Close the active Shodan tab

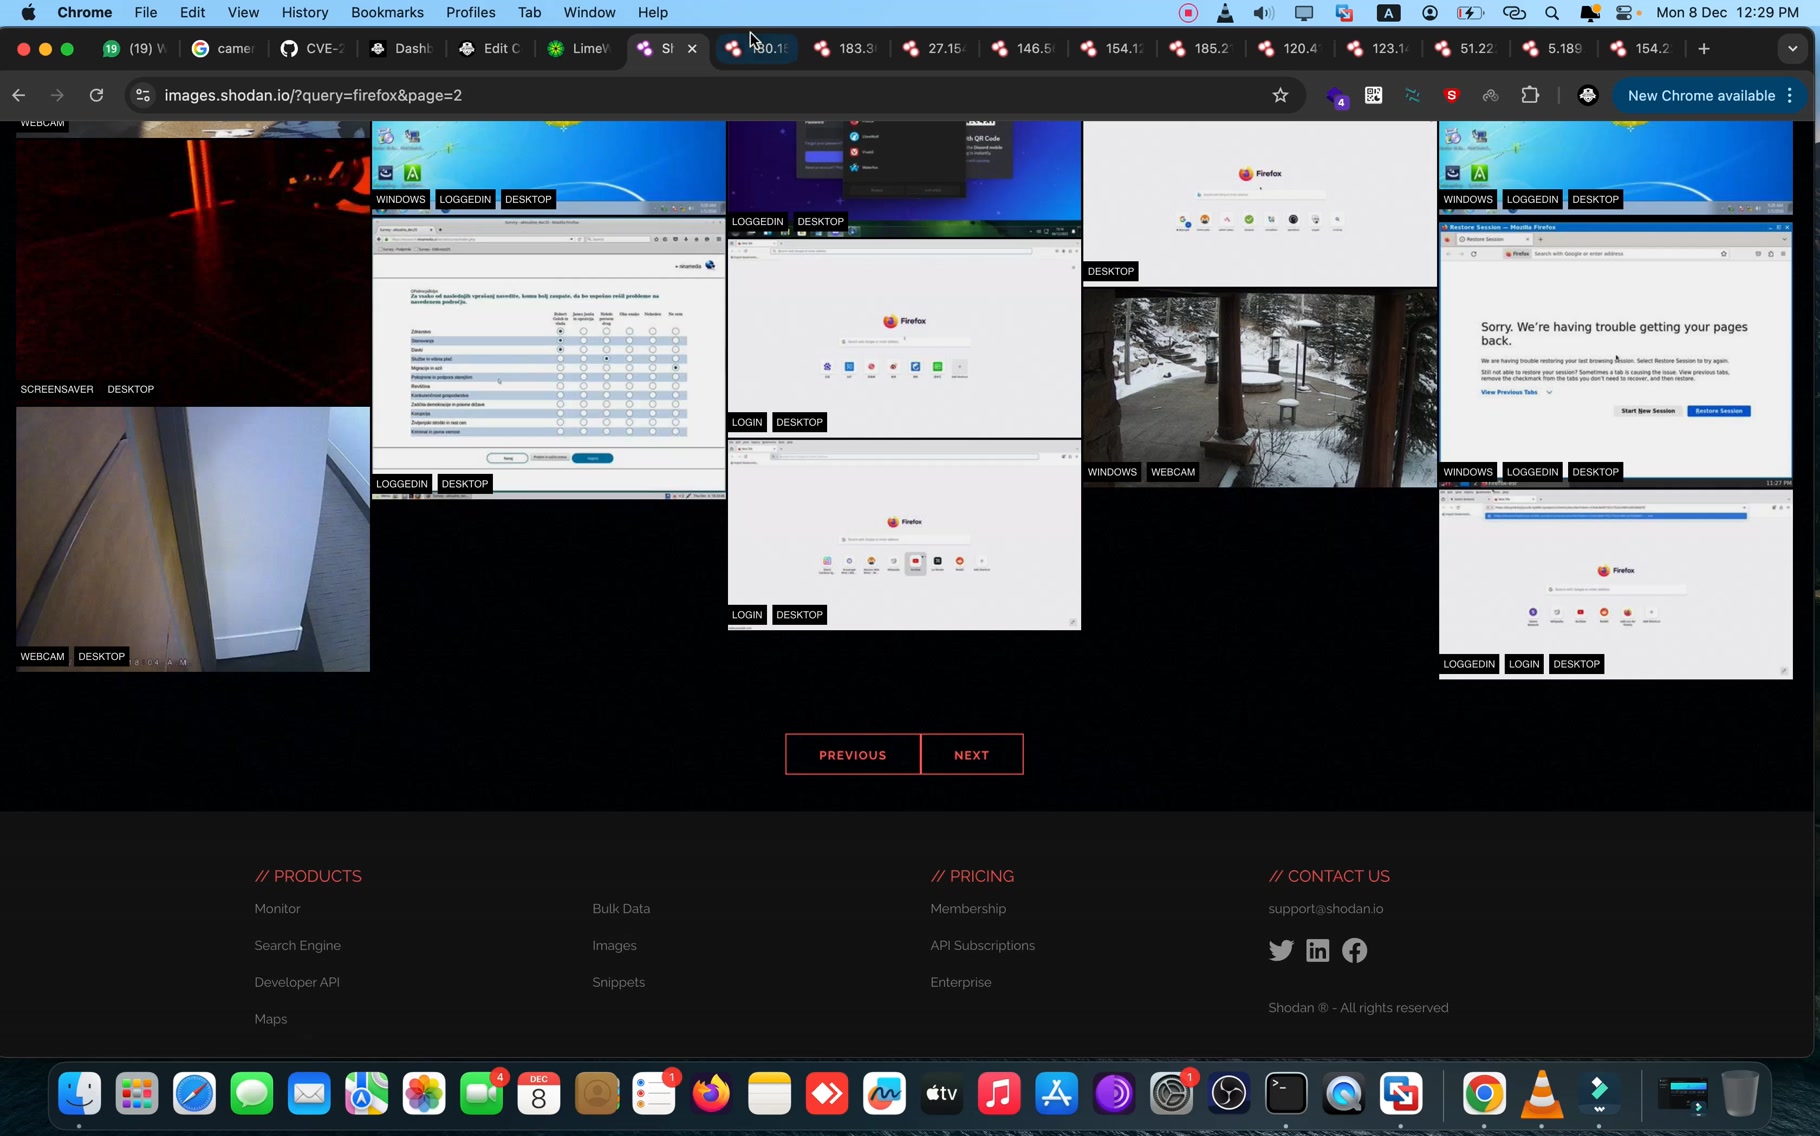[x=692, y=48]
